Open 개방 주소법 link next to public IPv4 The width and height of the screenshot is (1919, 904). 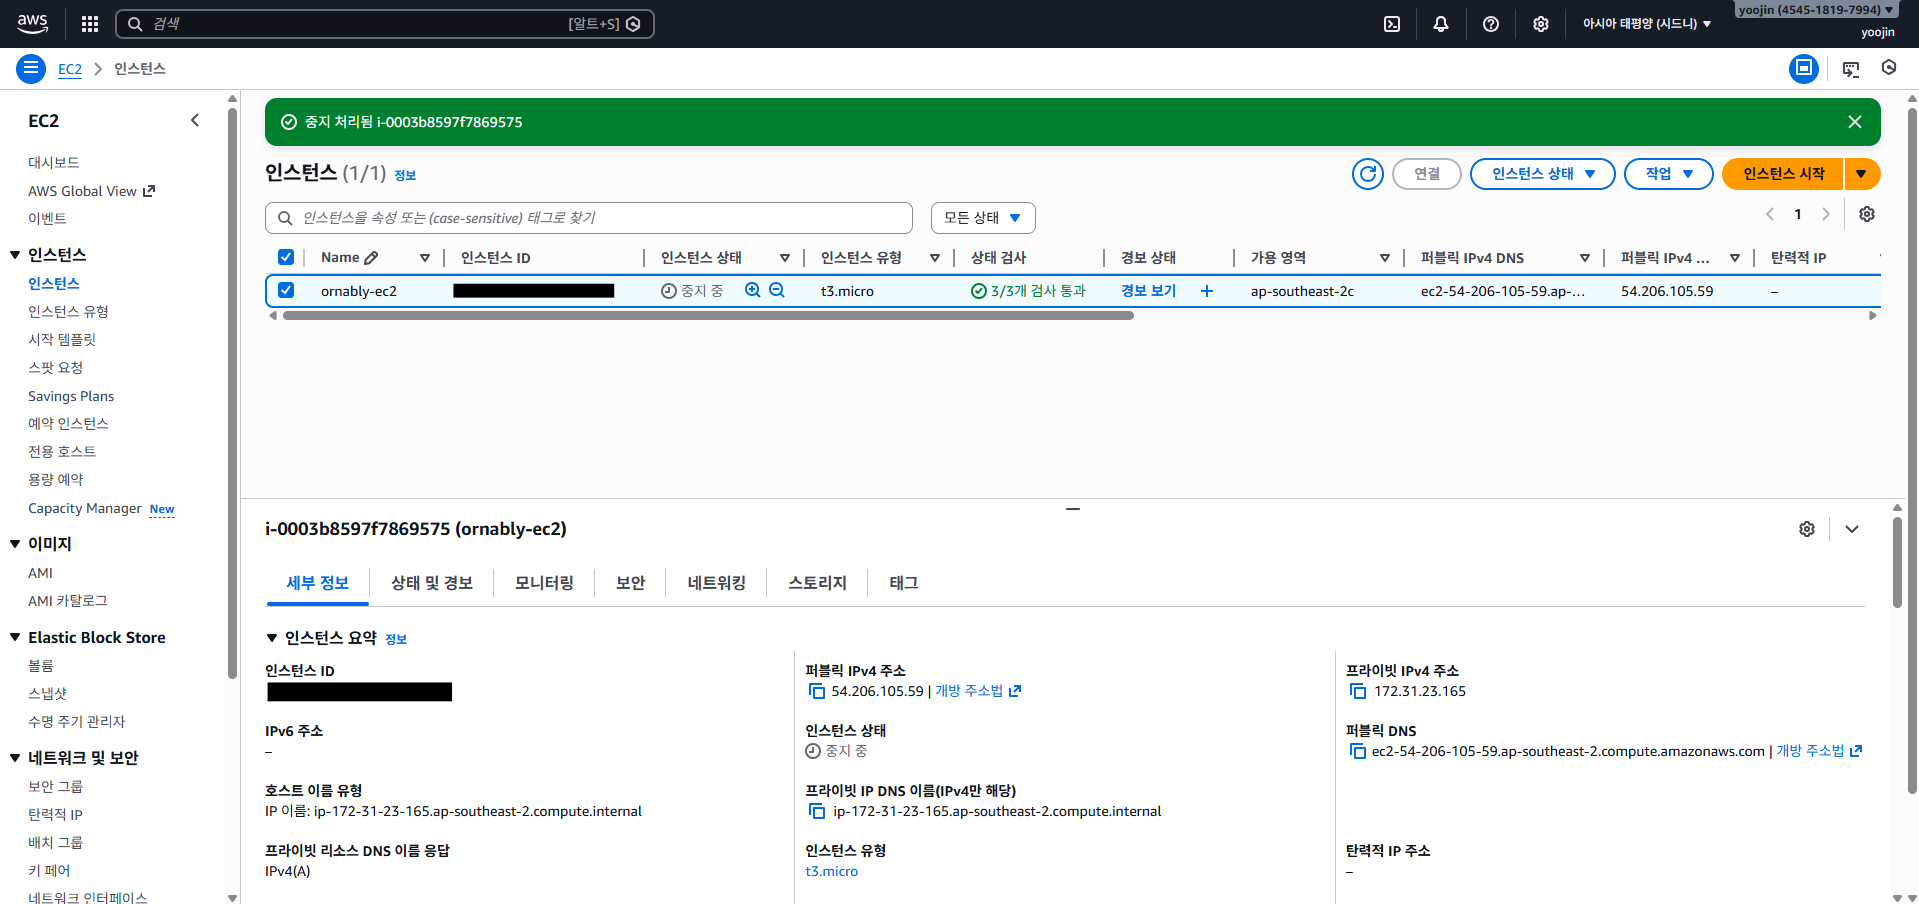tap(977, 691)
